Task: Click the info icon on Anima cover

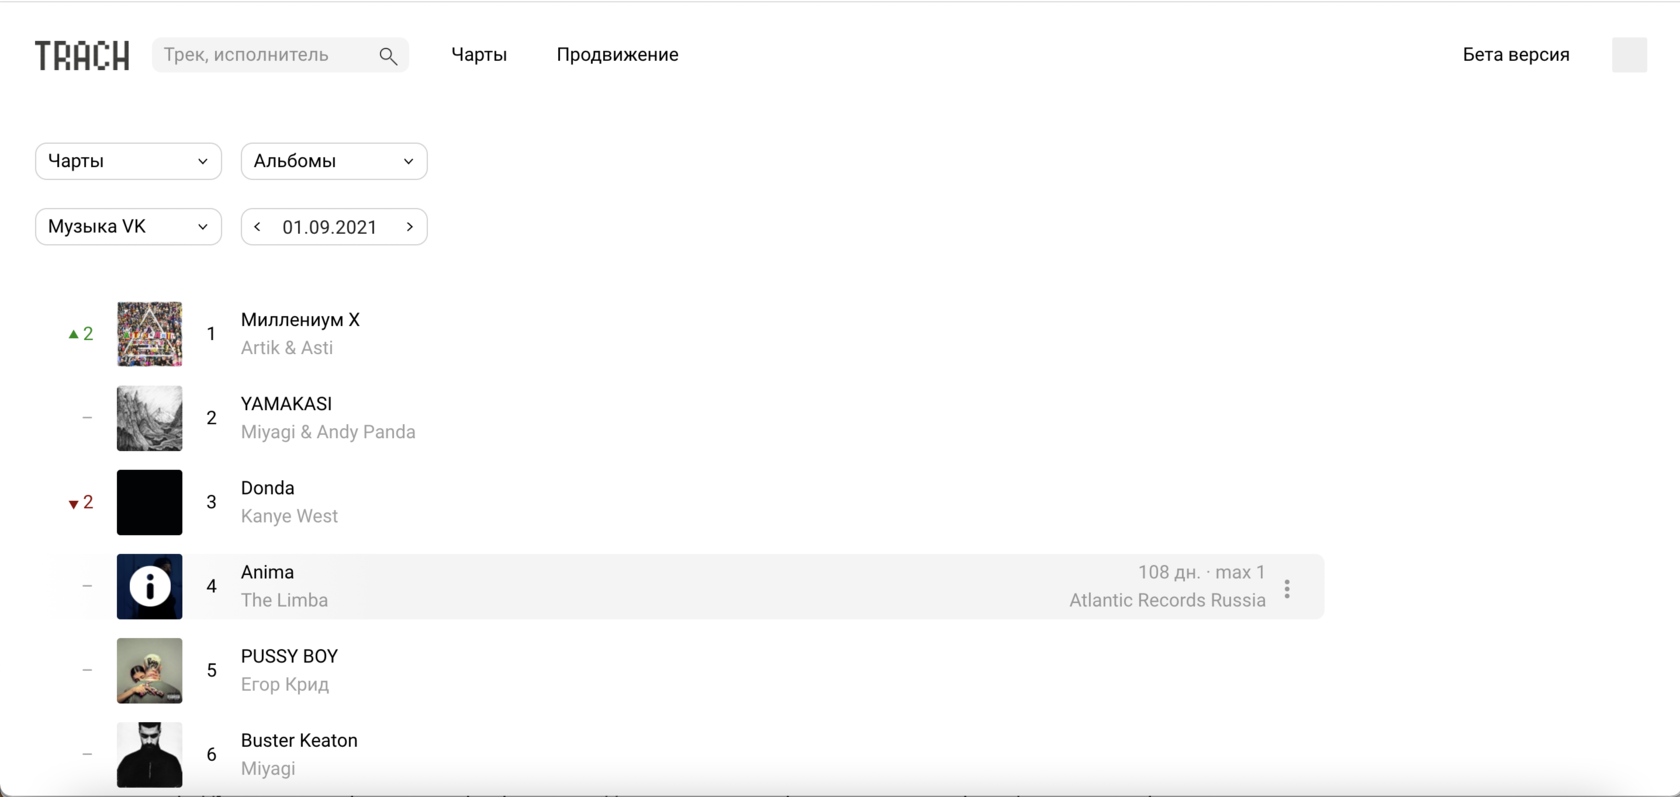Action: point(150,587)
